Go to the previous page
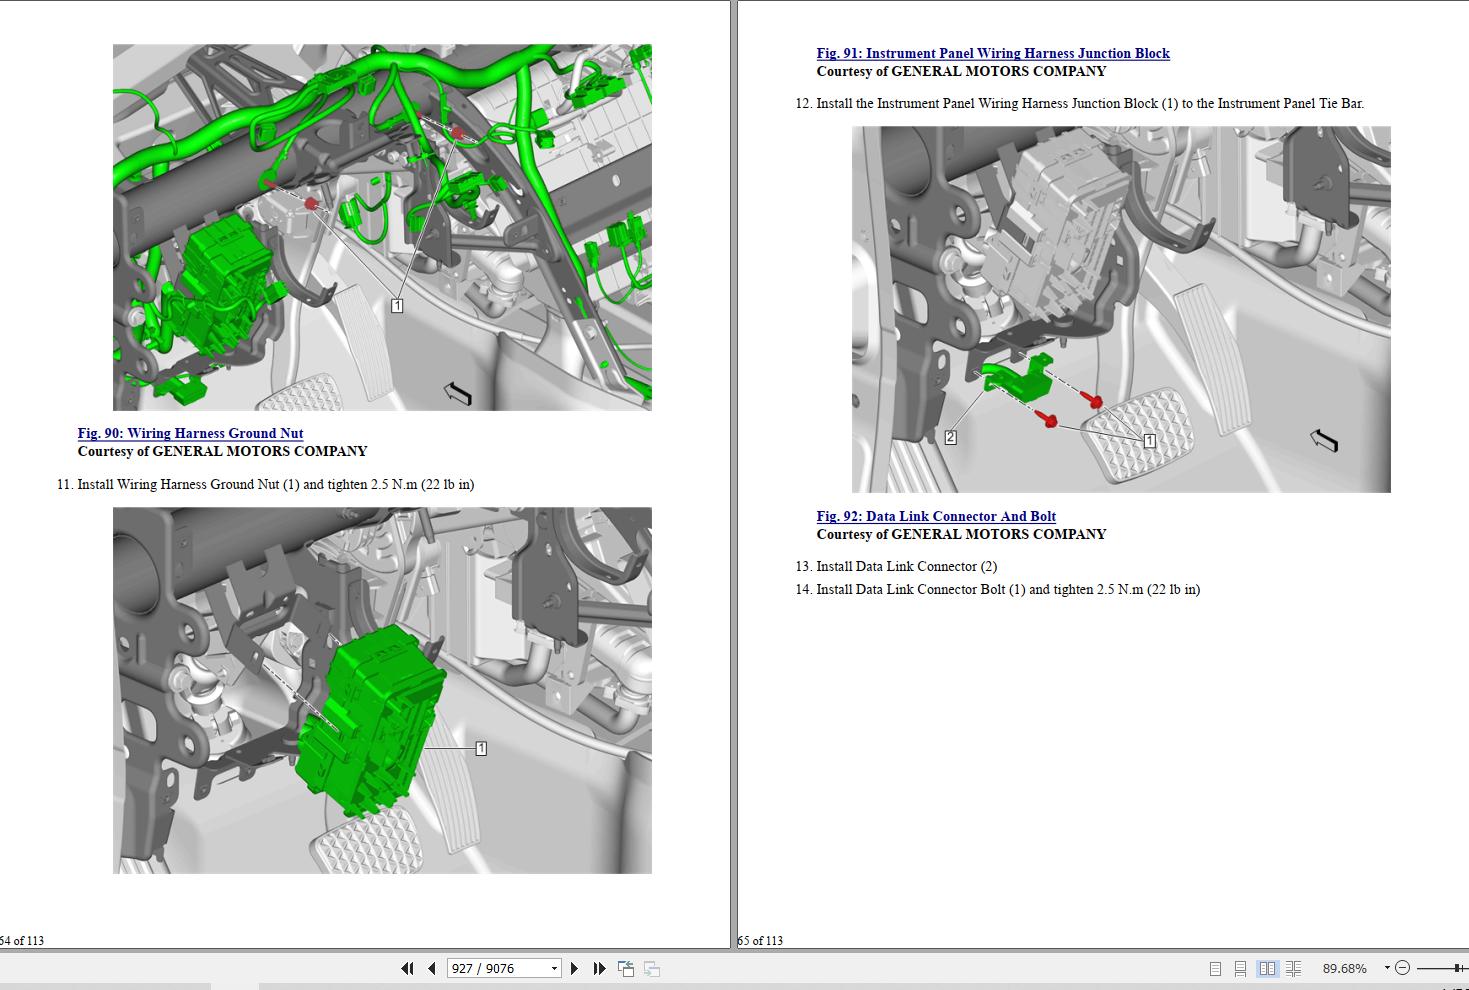Viewport: 1469px width, 990px height. [432, 968]
